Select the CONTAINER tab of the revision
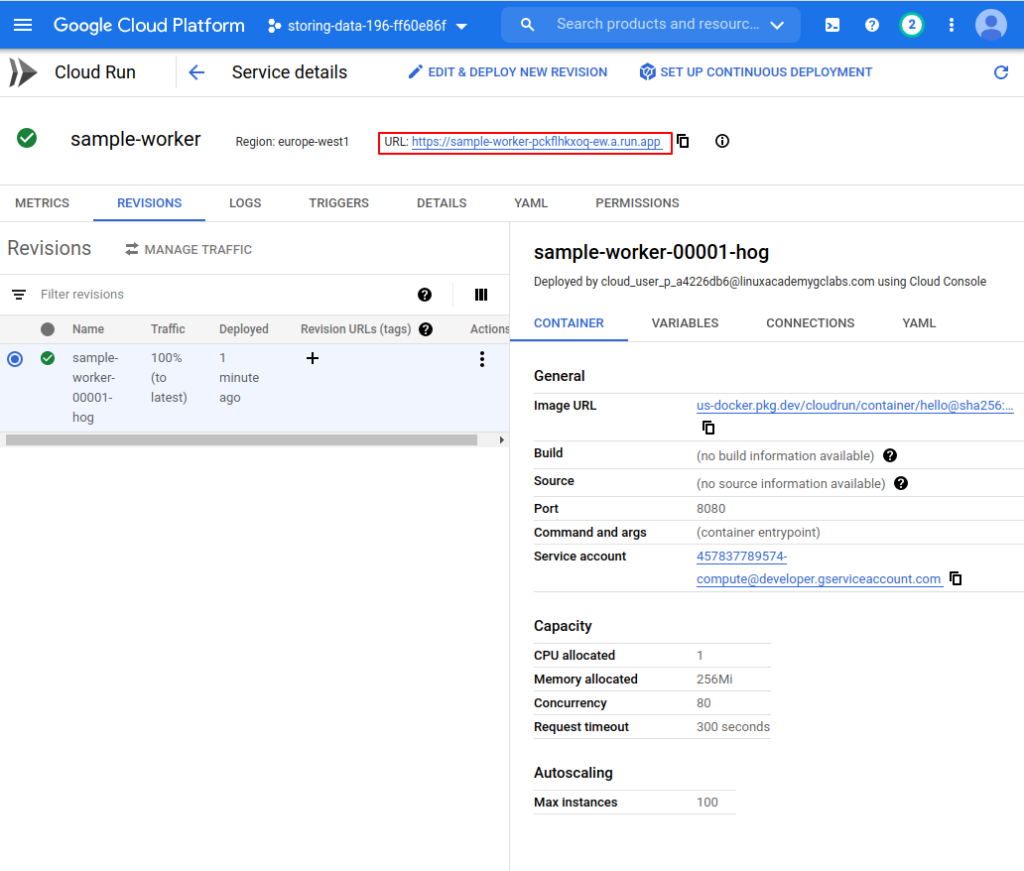1024x871 pixels. click(569, 323)
